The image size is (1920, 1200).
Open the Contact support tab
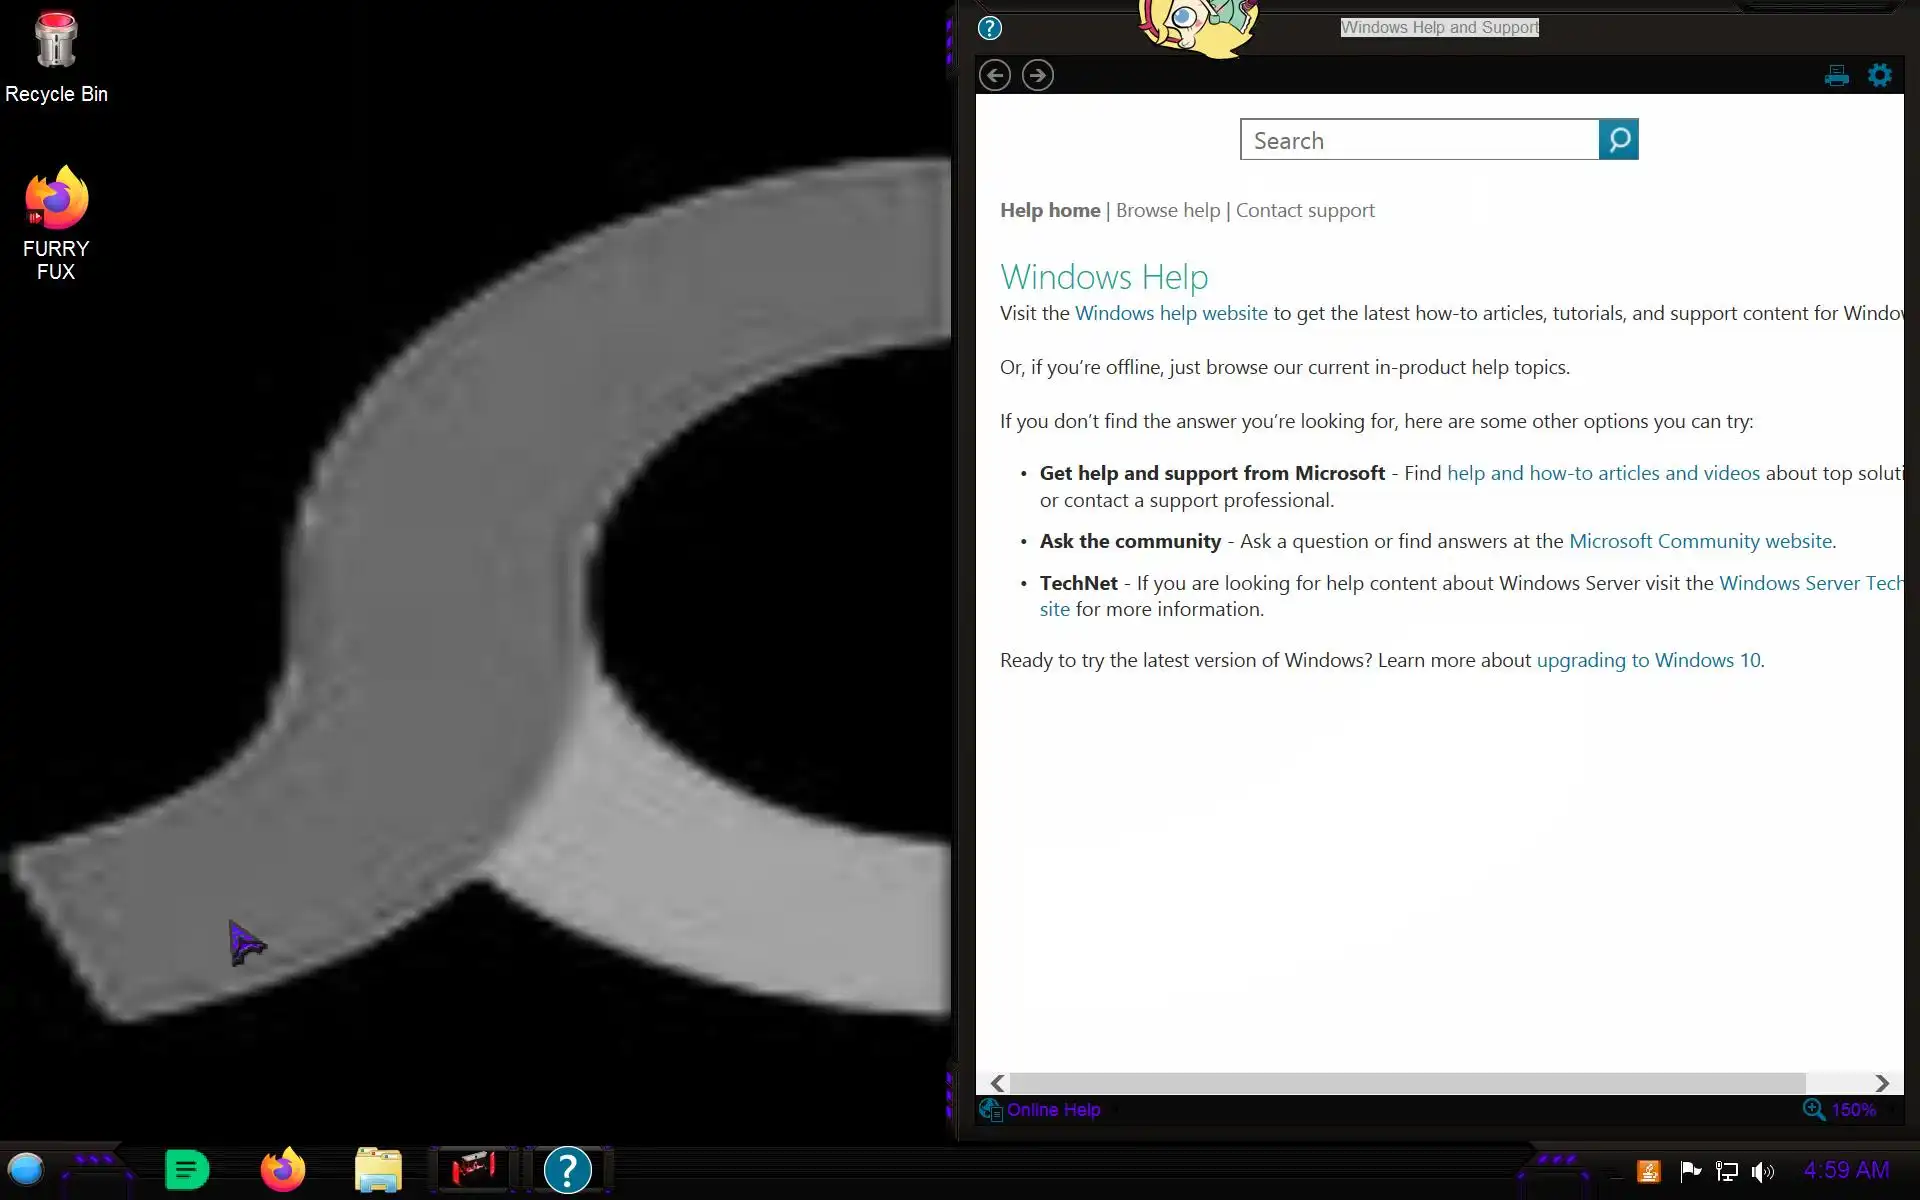pyautogui.click(x=1304, y=210)
